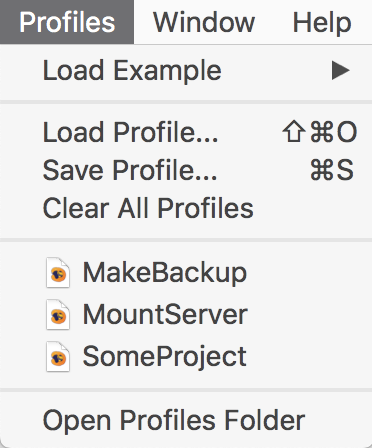
Task: Click the separator line above MakeBackup
Action: [x=186, y=240]
